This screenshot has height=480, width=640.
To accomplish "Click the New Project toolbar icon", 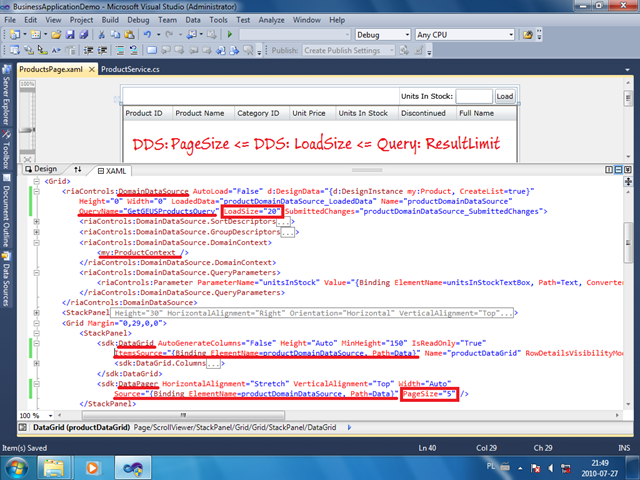I will pyautogui.click(x=15, y=35).
